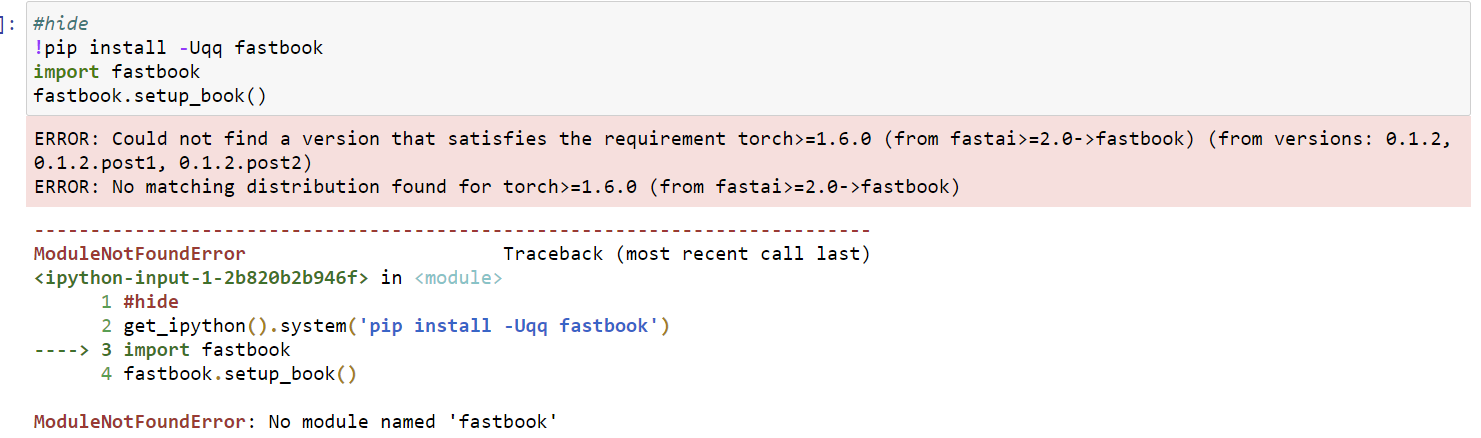This screenshot has width=1481, height=438.
Task: Click the import fastbook line in code cell
Action: (x=116, y=72)
